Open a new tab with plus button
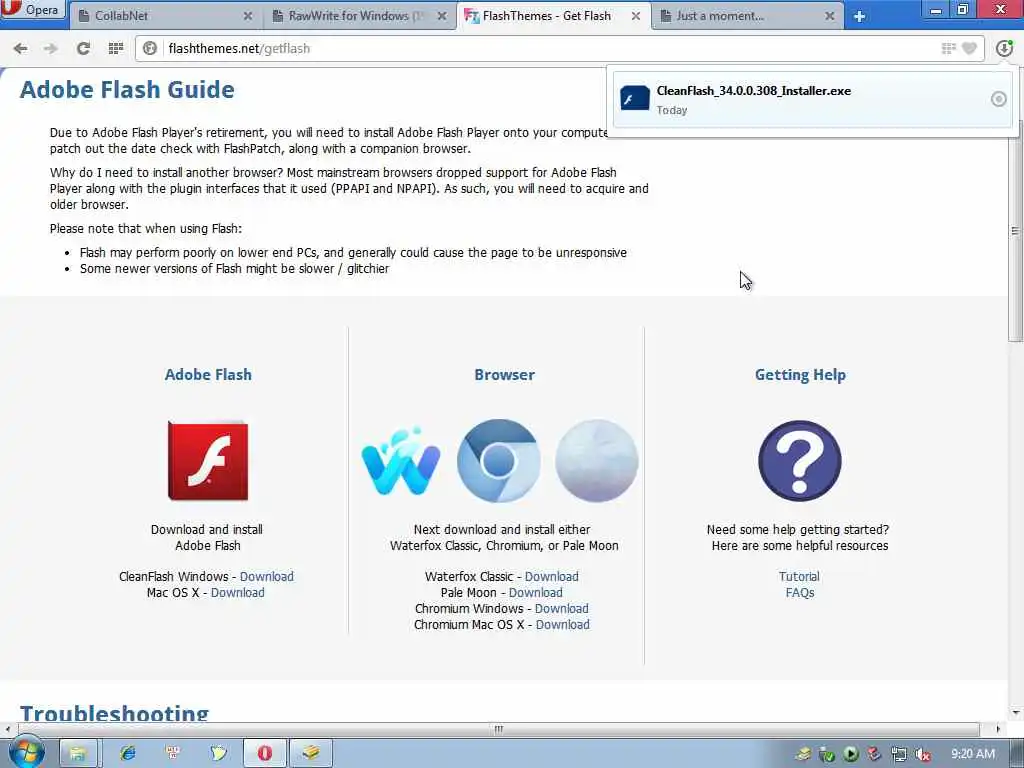1024x768 pixels. pyautogui.click(x=859, y=16)
